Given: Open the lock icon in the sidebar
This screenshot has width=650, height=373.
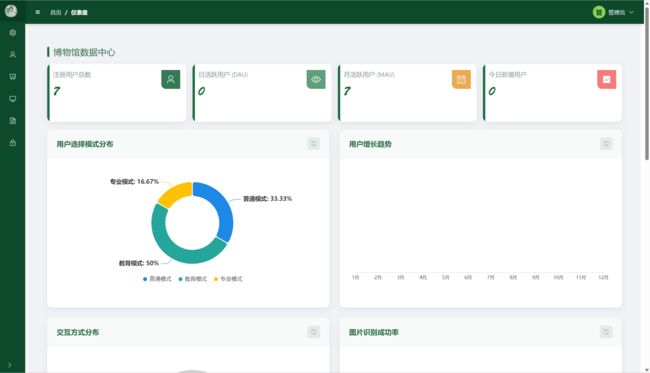Looking at the screenshot, I should point(13,143).
